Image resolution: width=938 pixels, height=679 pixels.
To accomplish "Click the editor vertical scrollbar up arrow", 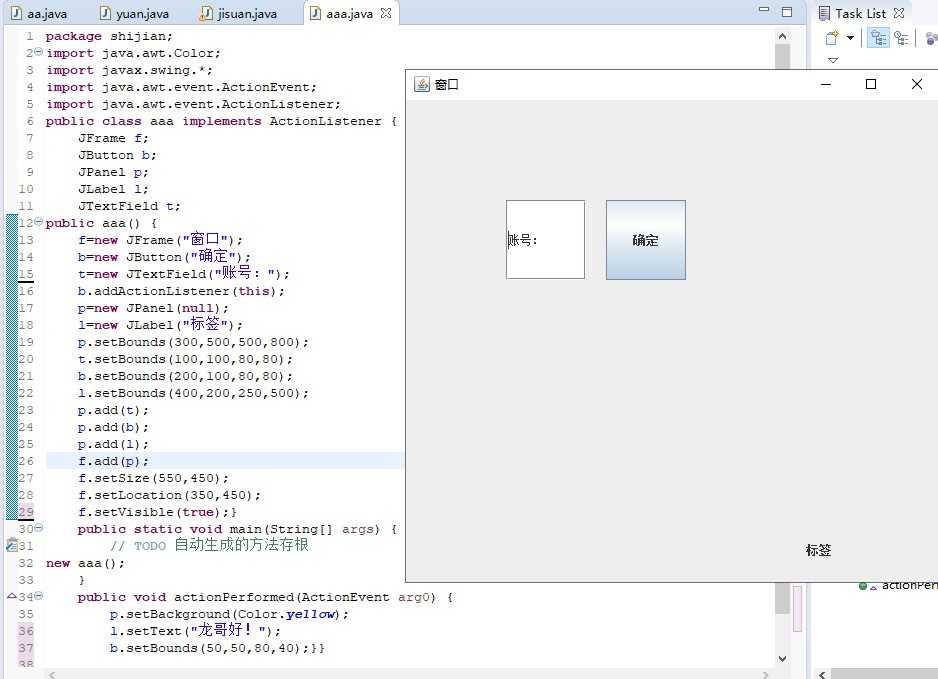I will [782, 36].
